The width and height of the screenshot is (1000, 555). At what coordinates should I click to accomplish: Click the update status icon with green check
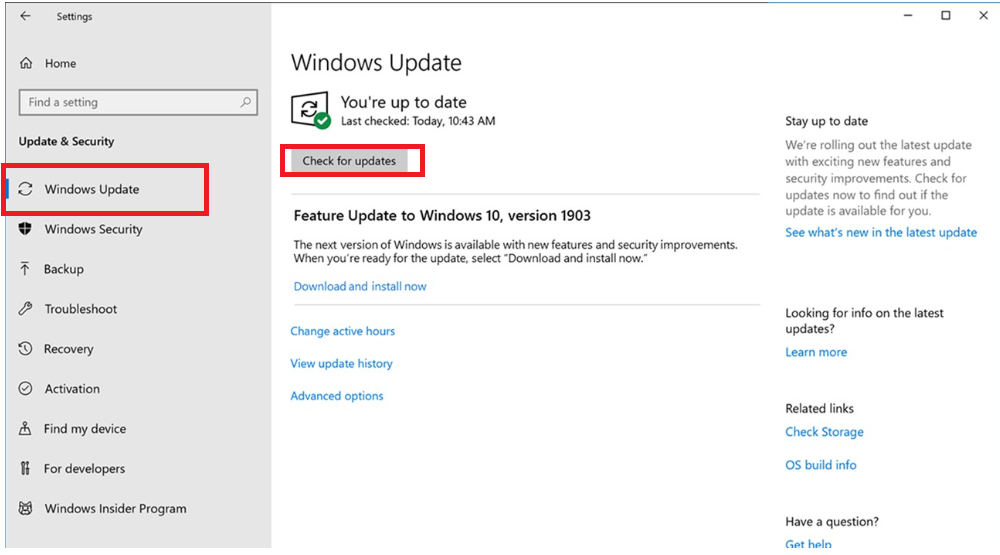click(311, 110)
